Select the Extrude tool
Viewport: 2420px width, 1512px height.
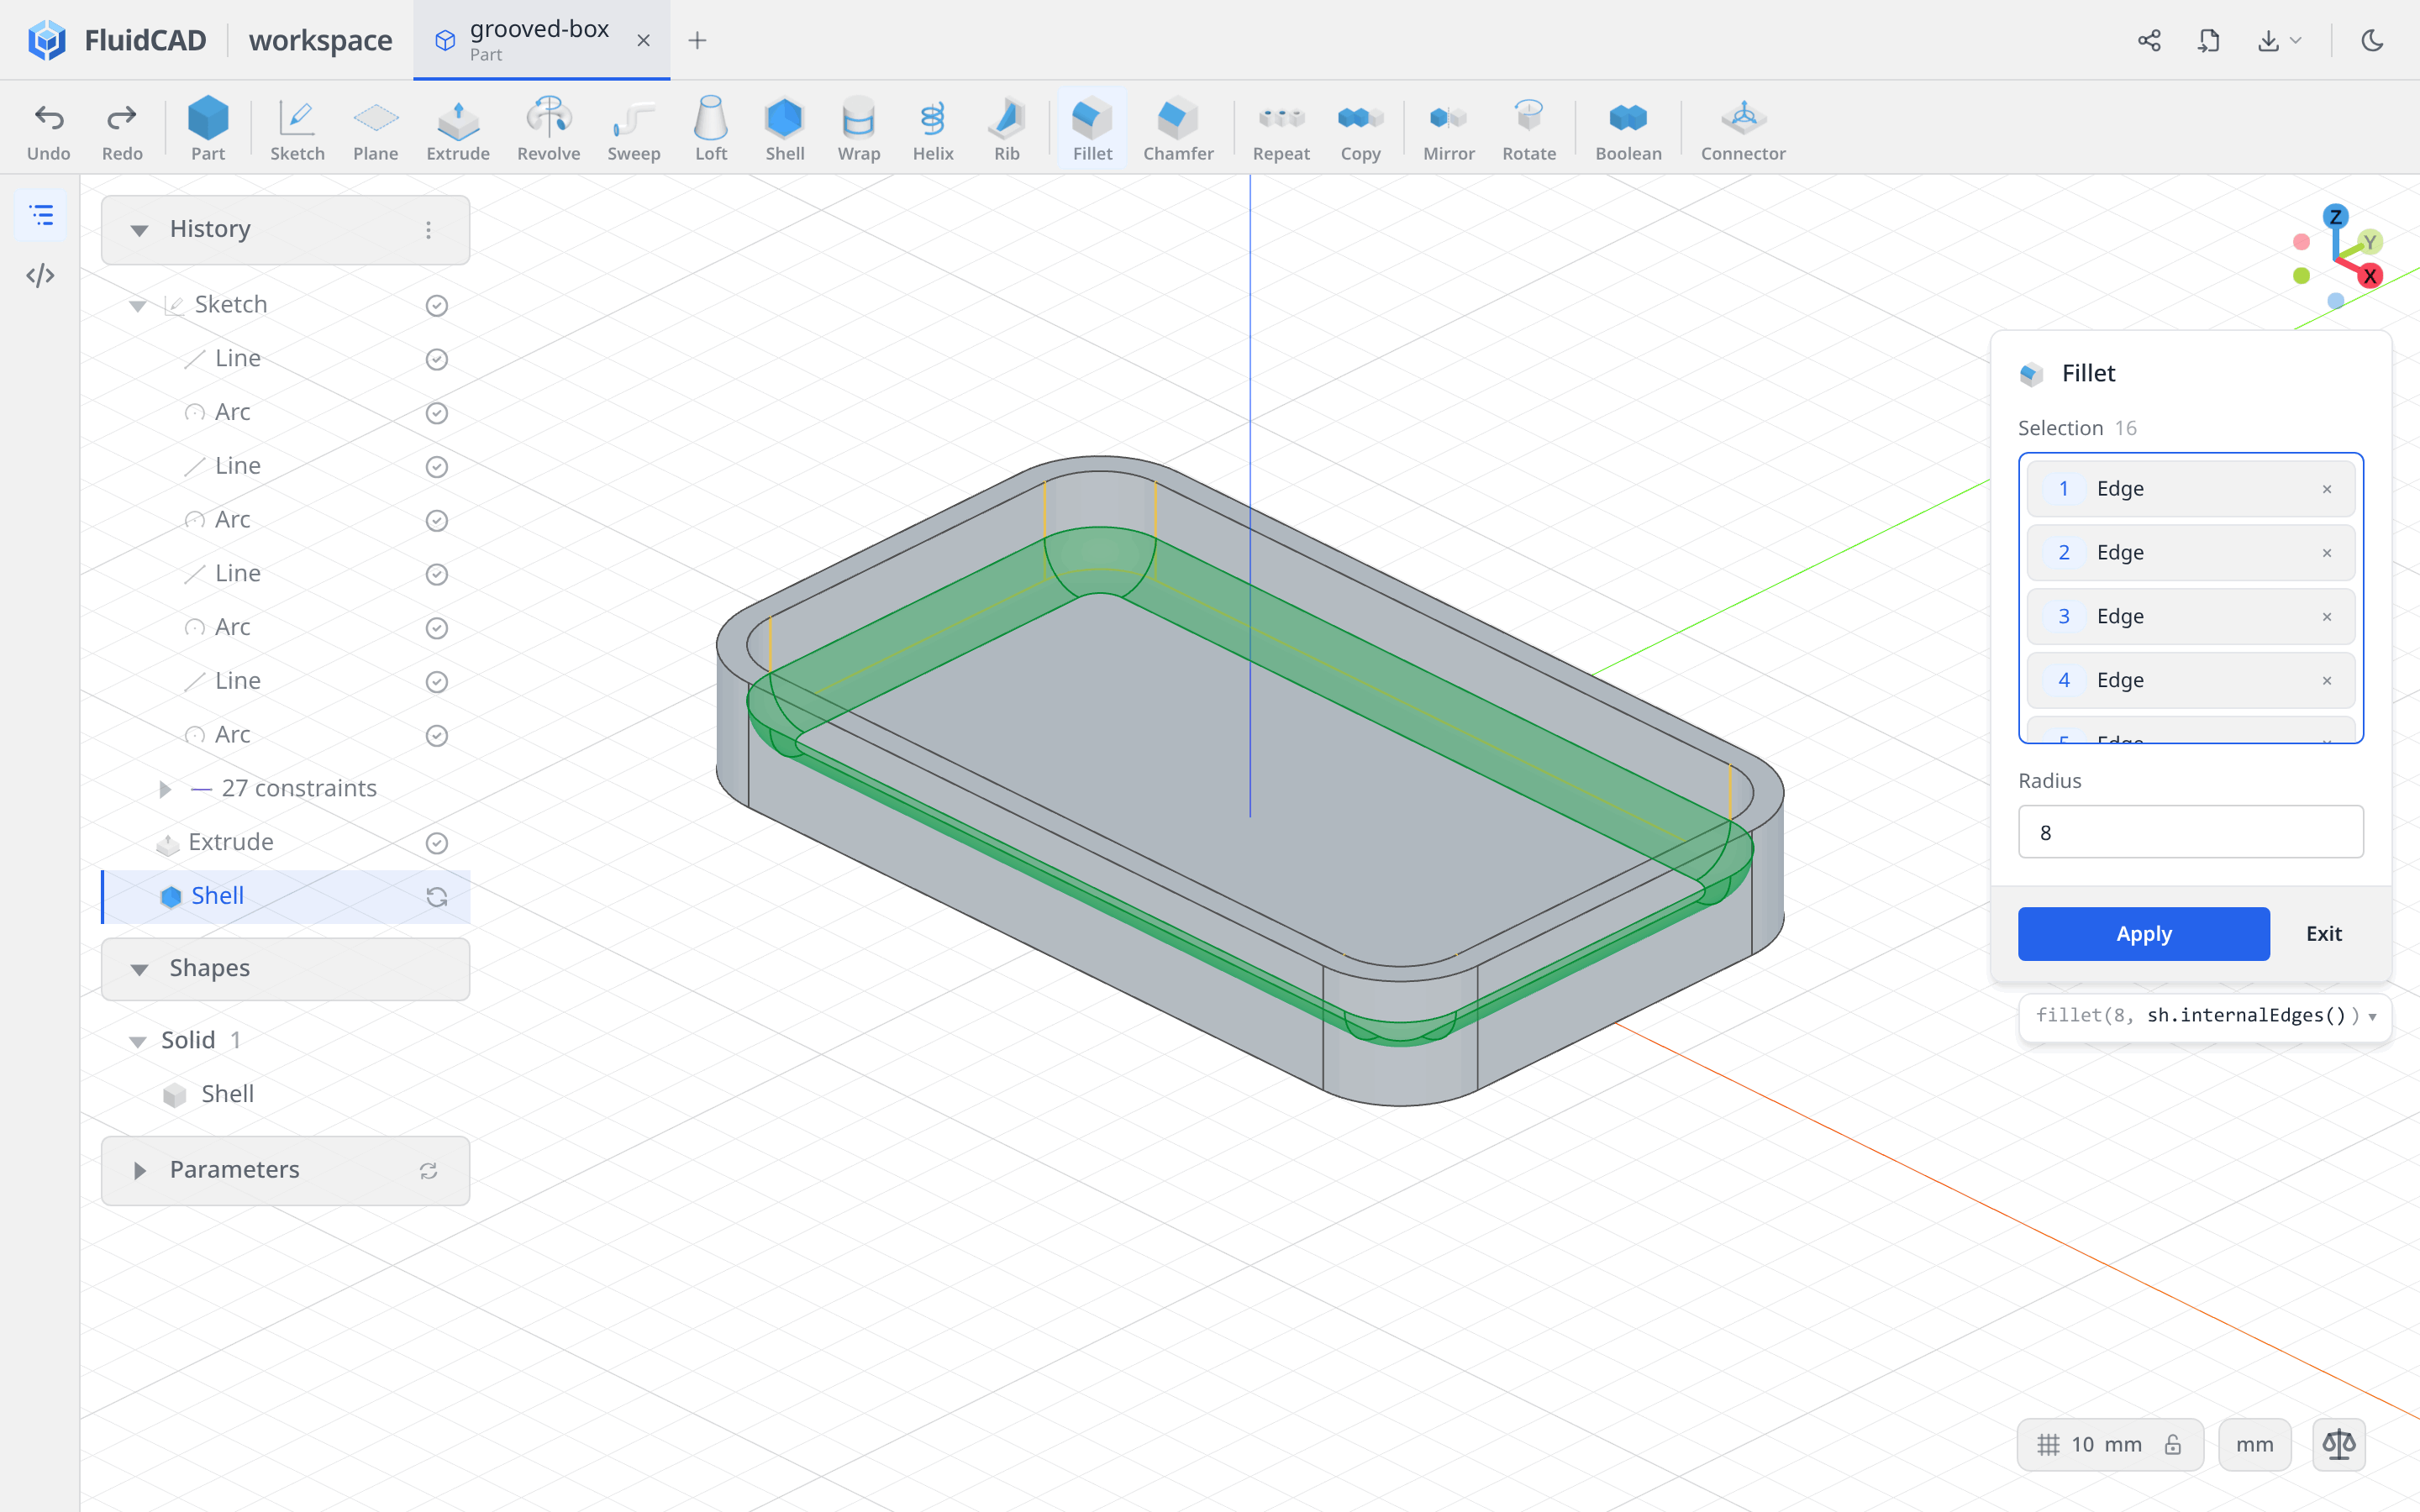point(458,128)
